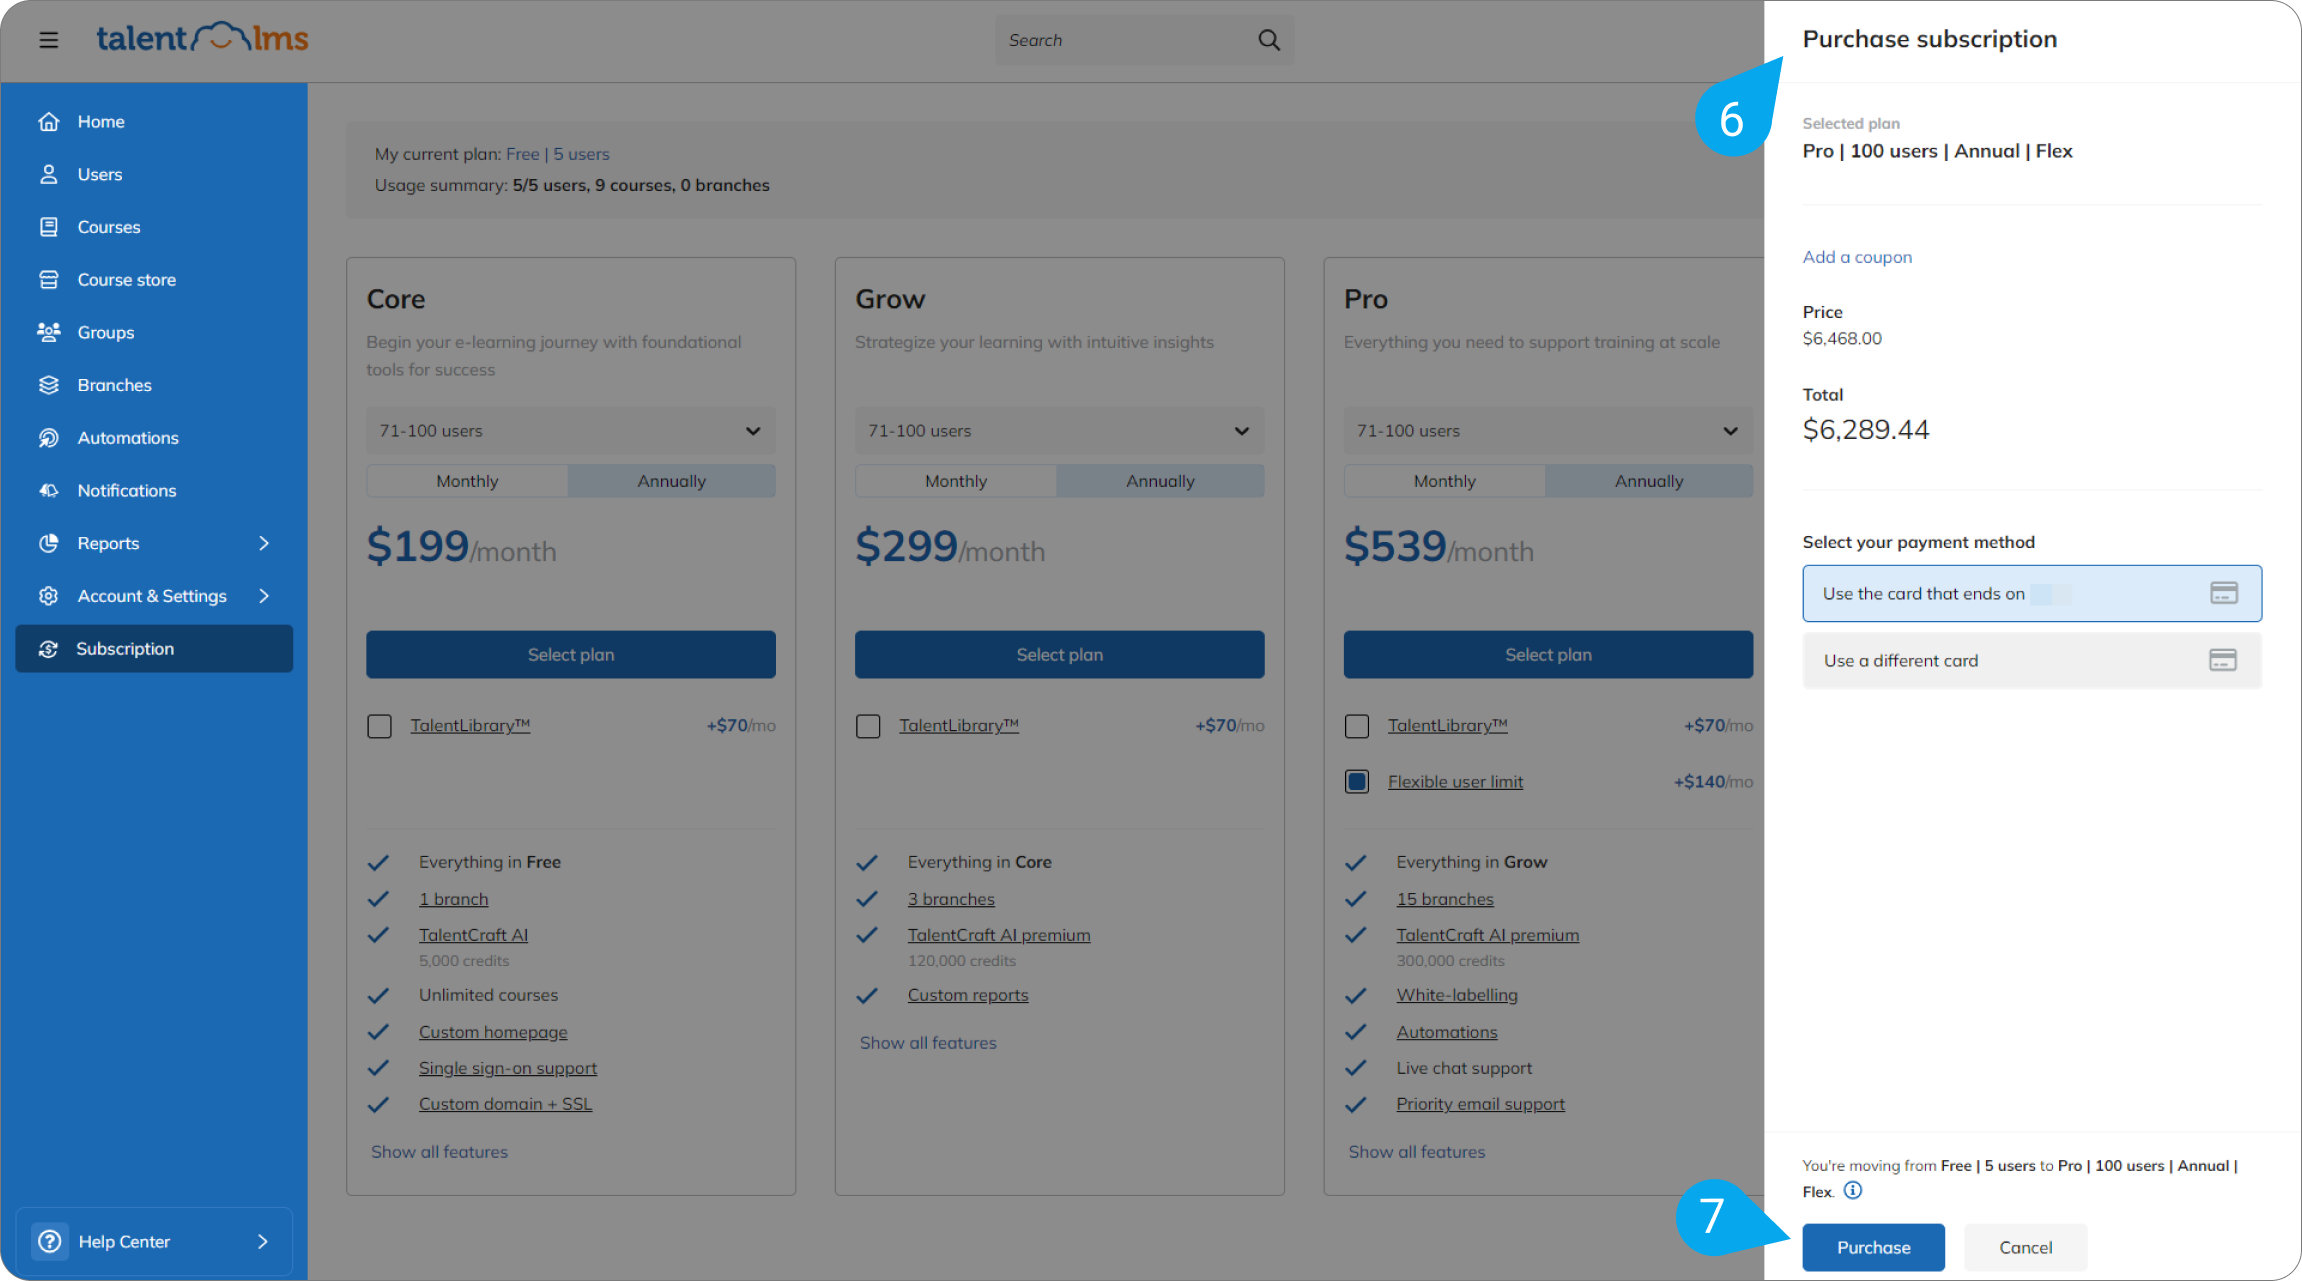This screenshot has width=2302, height=1281.
Task: Expand the Help Center chevron
Action: [263, 1241]
